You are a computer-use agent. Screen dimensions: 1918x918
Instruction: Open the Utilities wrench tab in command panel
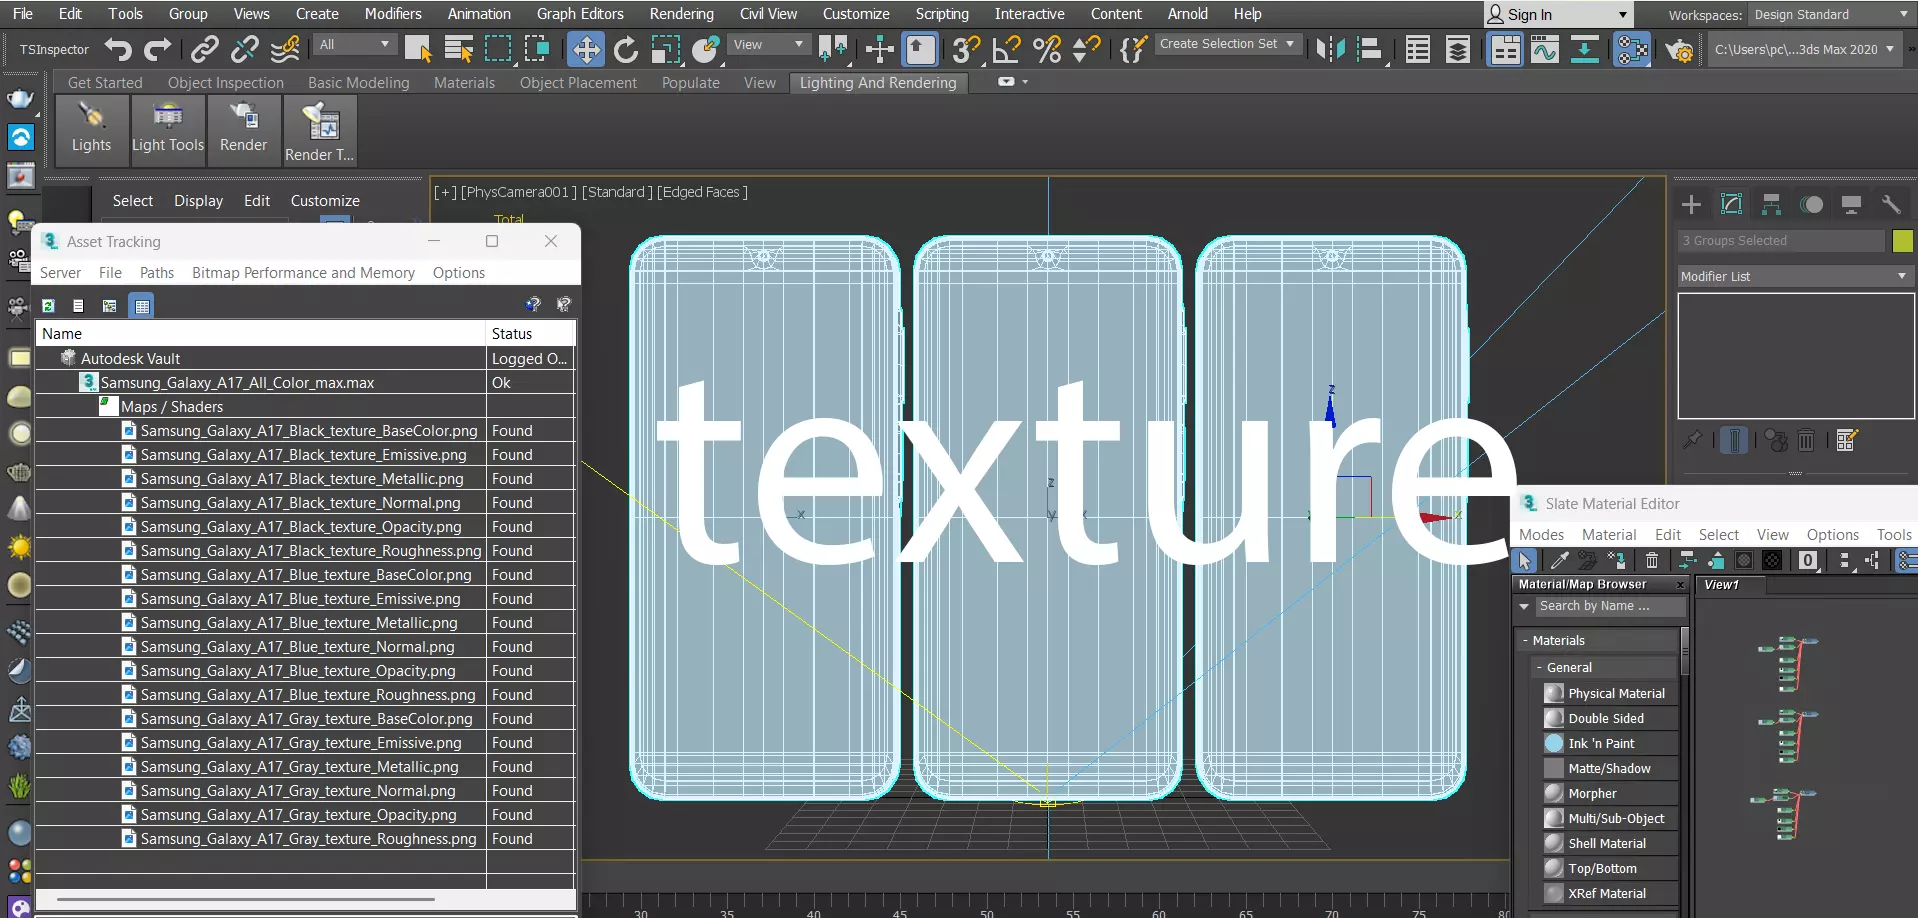pyautogui.click(x=1890, y=205)
